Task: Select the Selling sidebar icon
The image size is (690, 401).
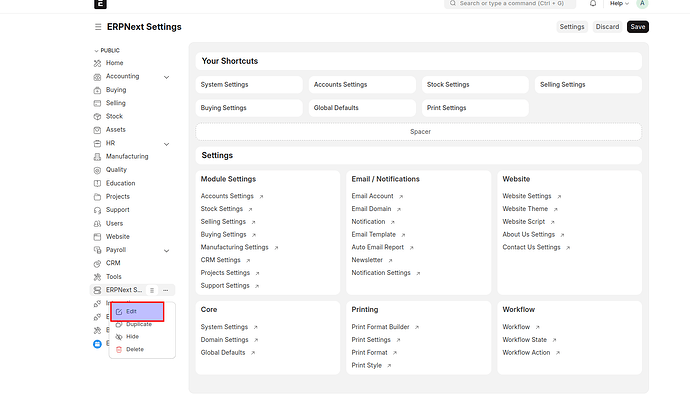Action: click(97, 103)
